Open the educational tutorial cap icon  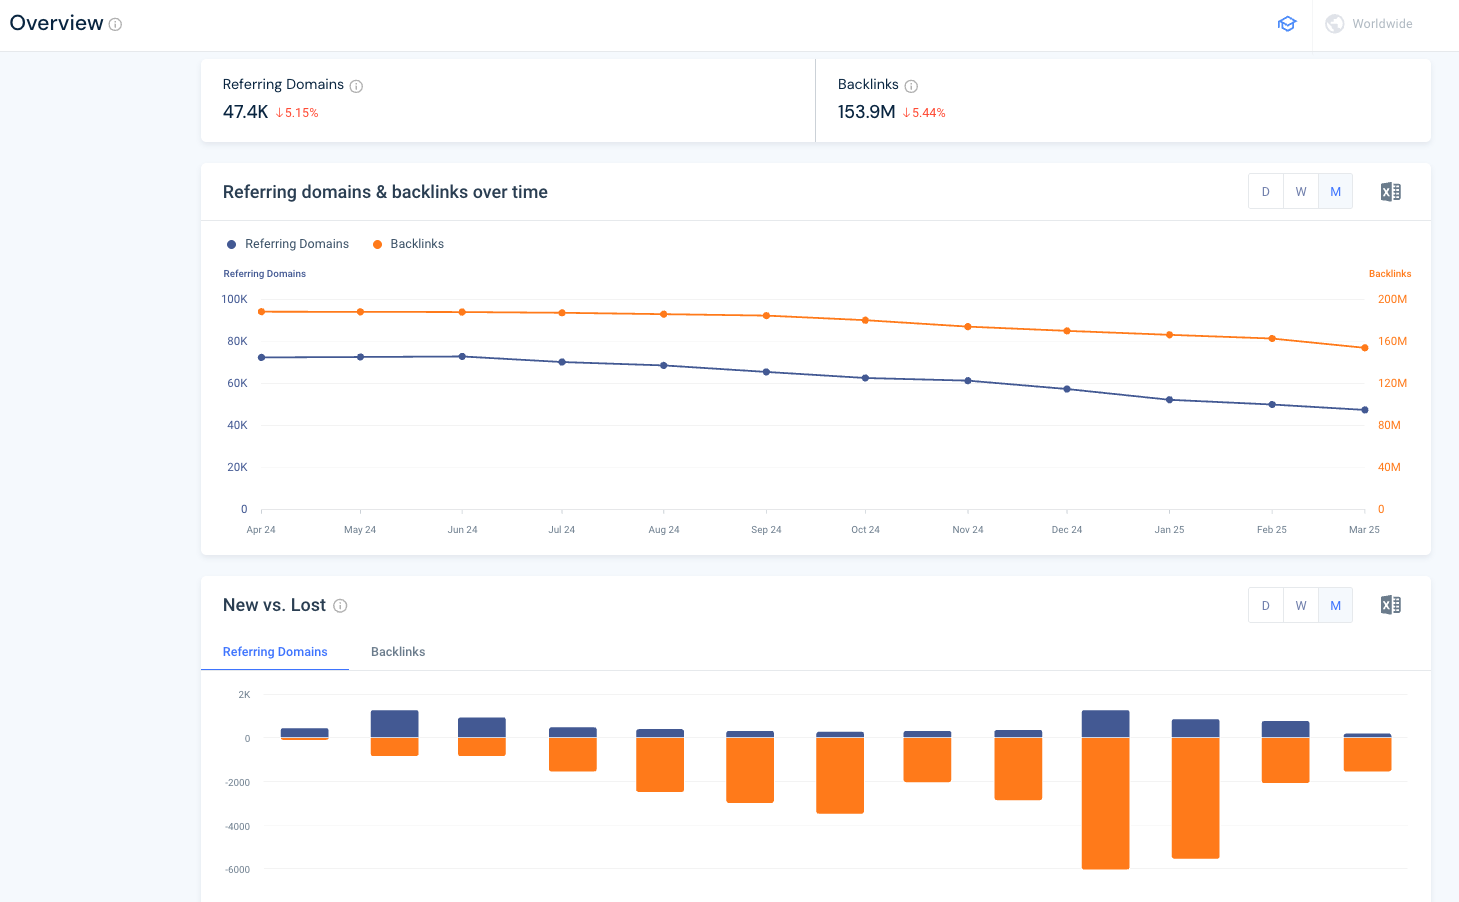pos(1287,23)
